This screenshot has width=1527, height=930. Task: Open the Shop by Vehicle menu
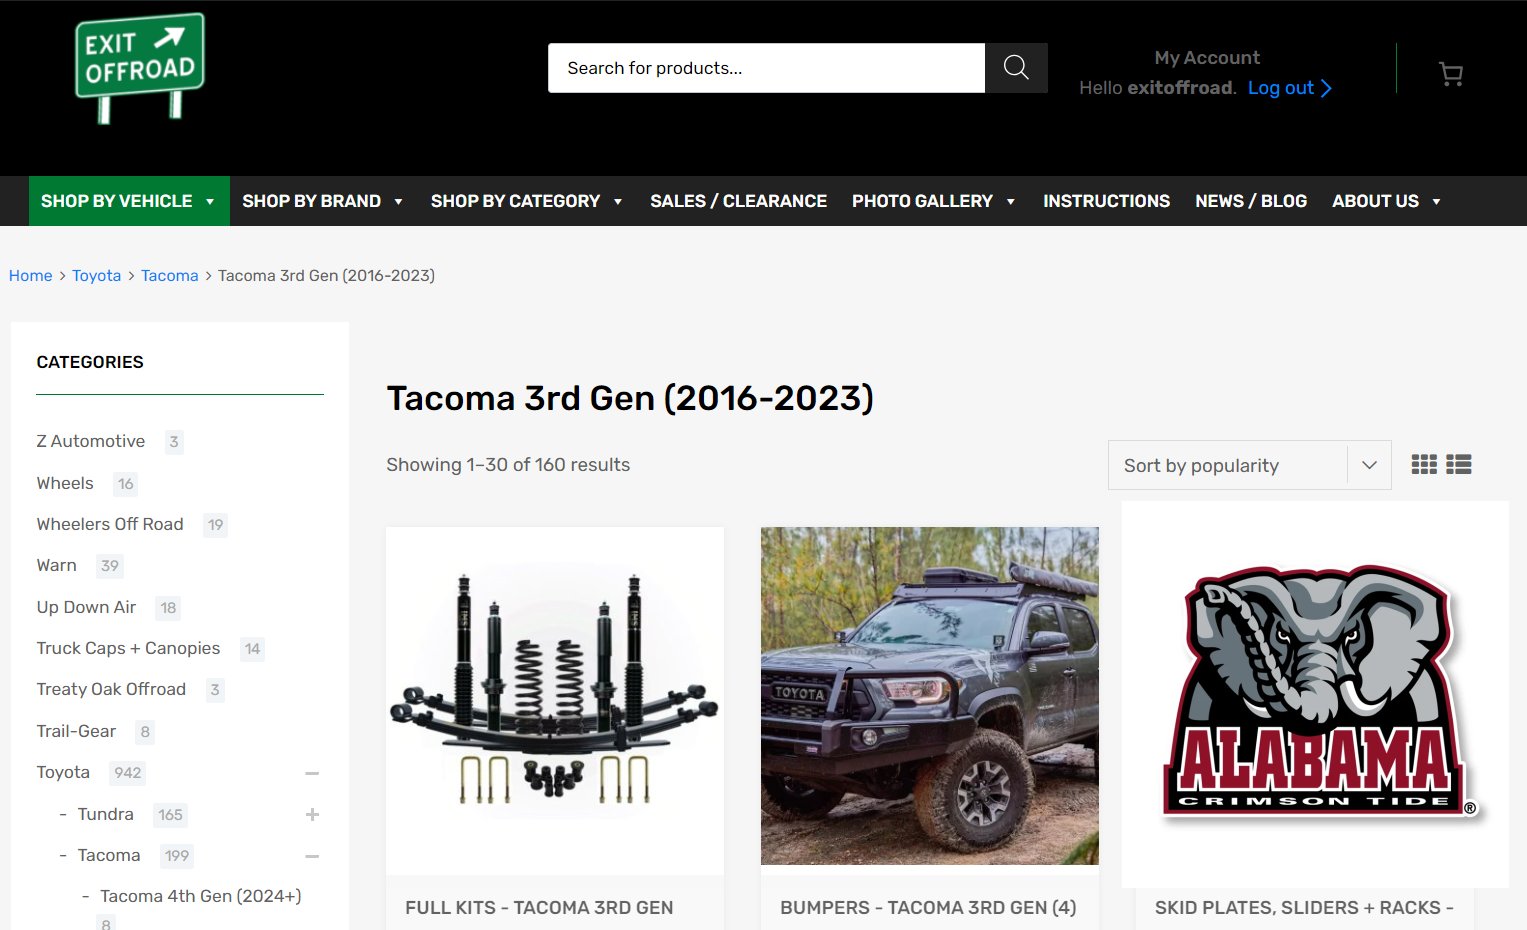pyautogui.click(x=129, y=201)
